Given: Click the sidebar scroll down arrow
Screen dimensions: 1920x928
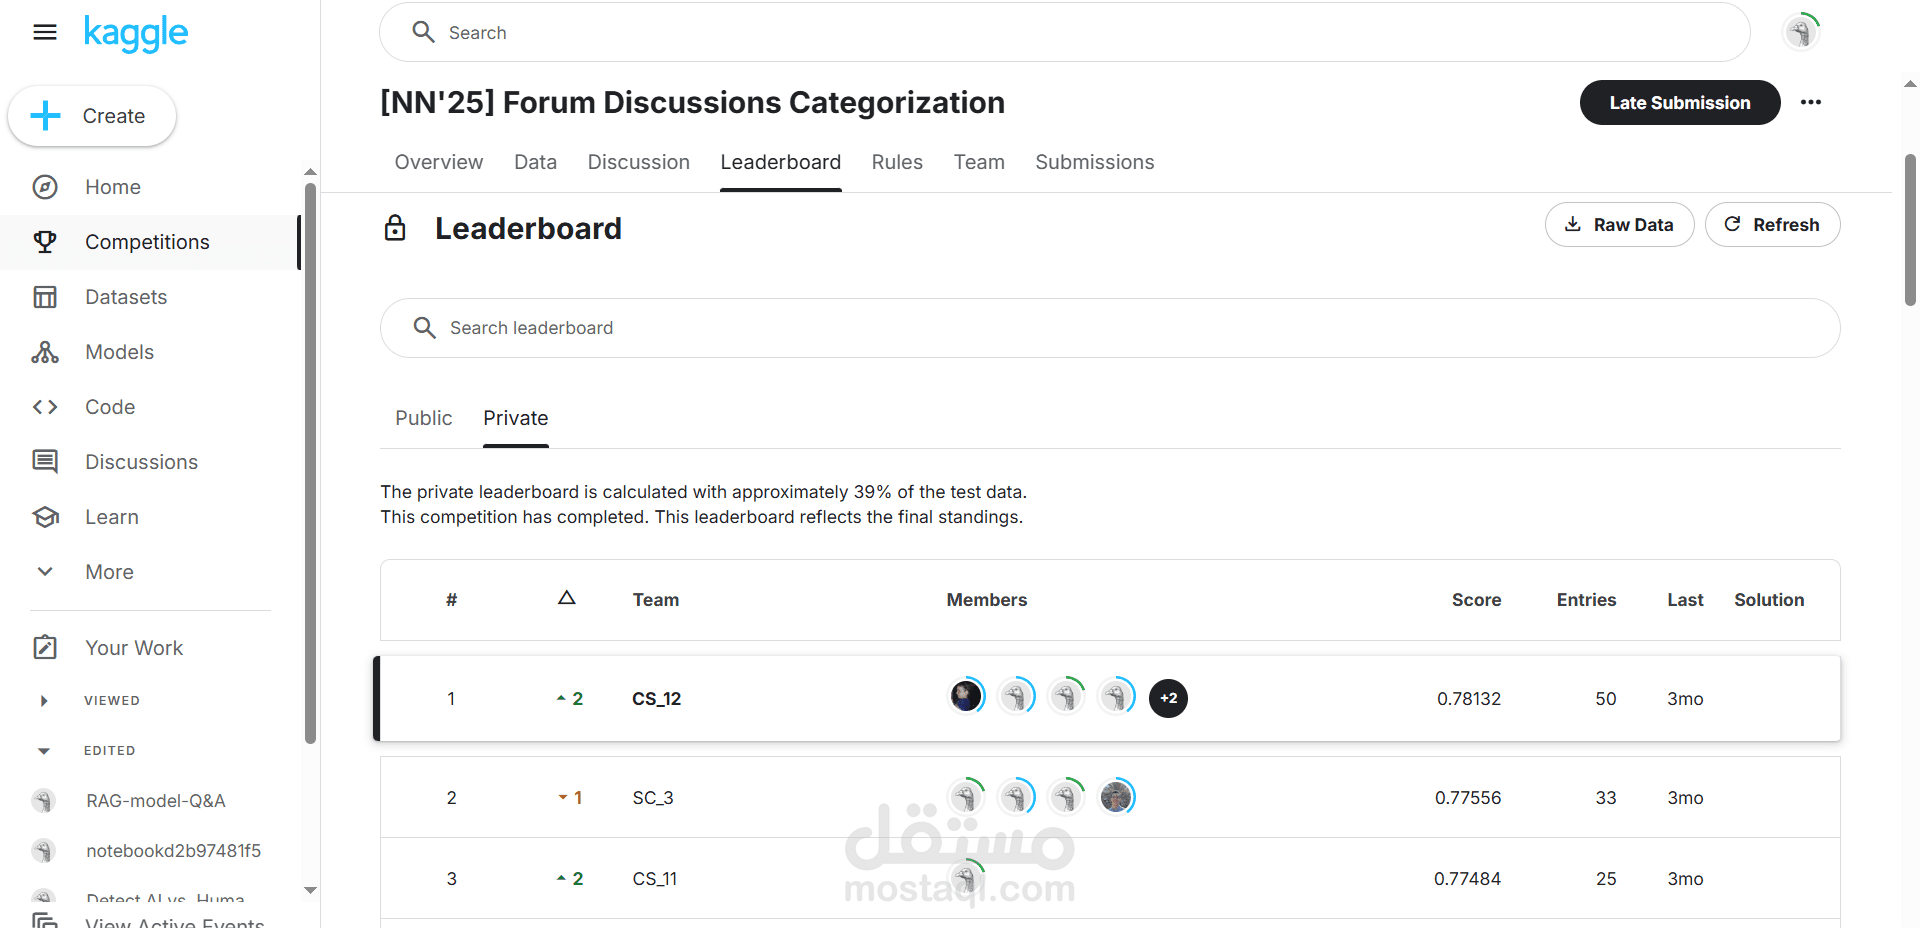Looking at the screenshot, I should pyautogui.click(x=310, y=890).
